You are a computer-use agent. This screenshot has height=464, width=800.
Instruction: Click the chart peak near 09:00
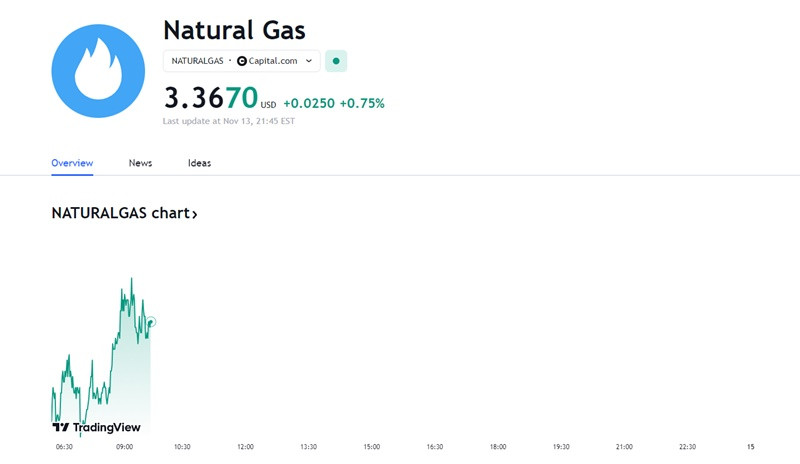pos(132,280)
